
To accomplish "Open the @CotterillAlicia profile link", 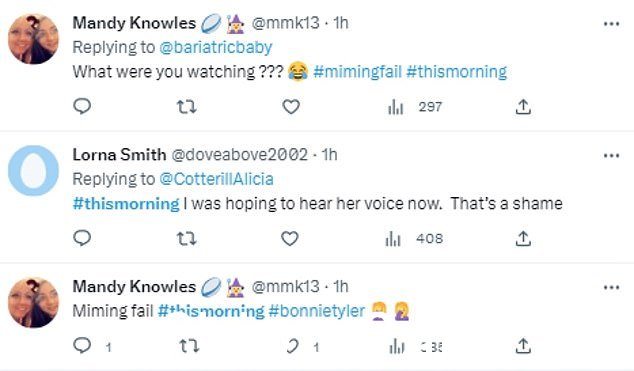I will pos(217,179).
